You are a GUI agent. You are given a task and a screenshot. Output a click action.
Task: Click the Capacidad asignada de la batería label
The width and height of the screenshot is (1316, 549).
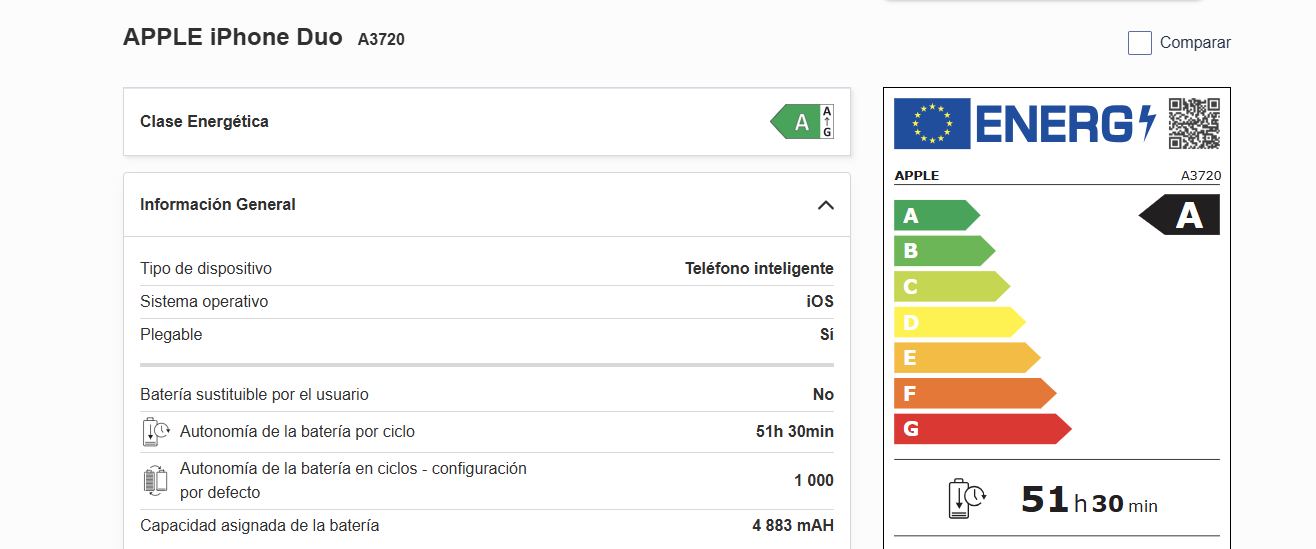coord(260,526)
